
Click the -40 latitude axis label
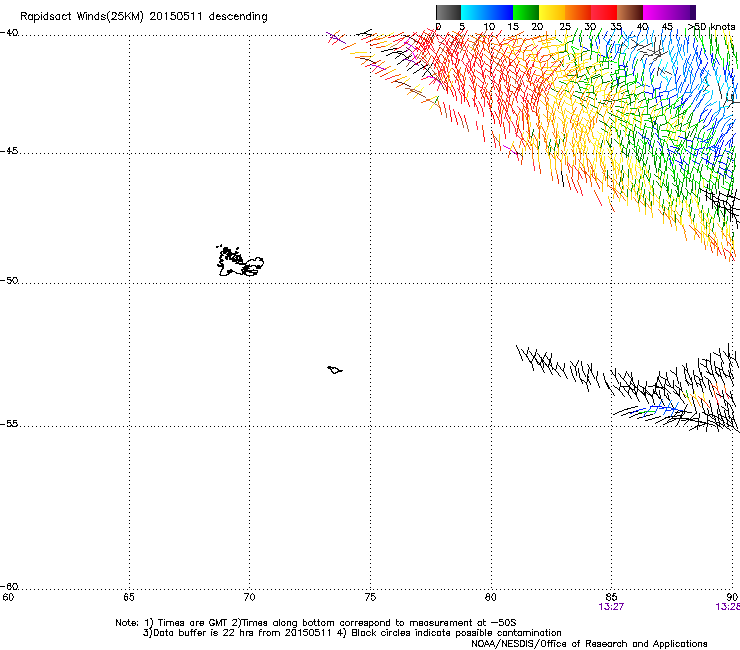coord(9,33)
